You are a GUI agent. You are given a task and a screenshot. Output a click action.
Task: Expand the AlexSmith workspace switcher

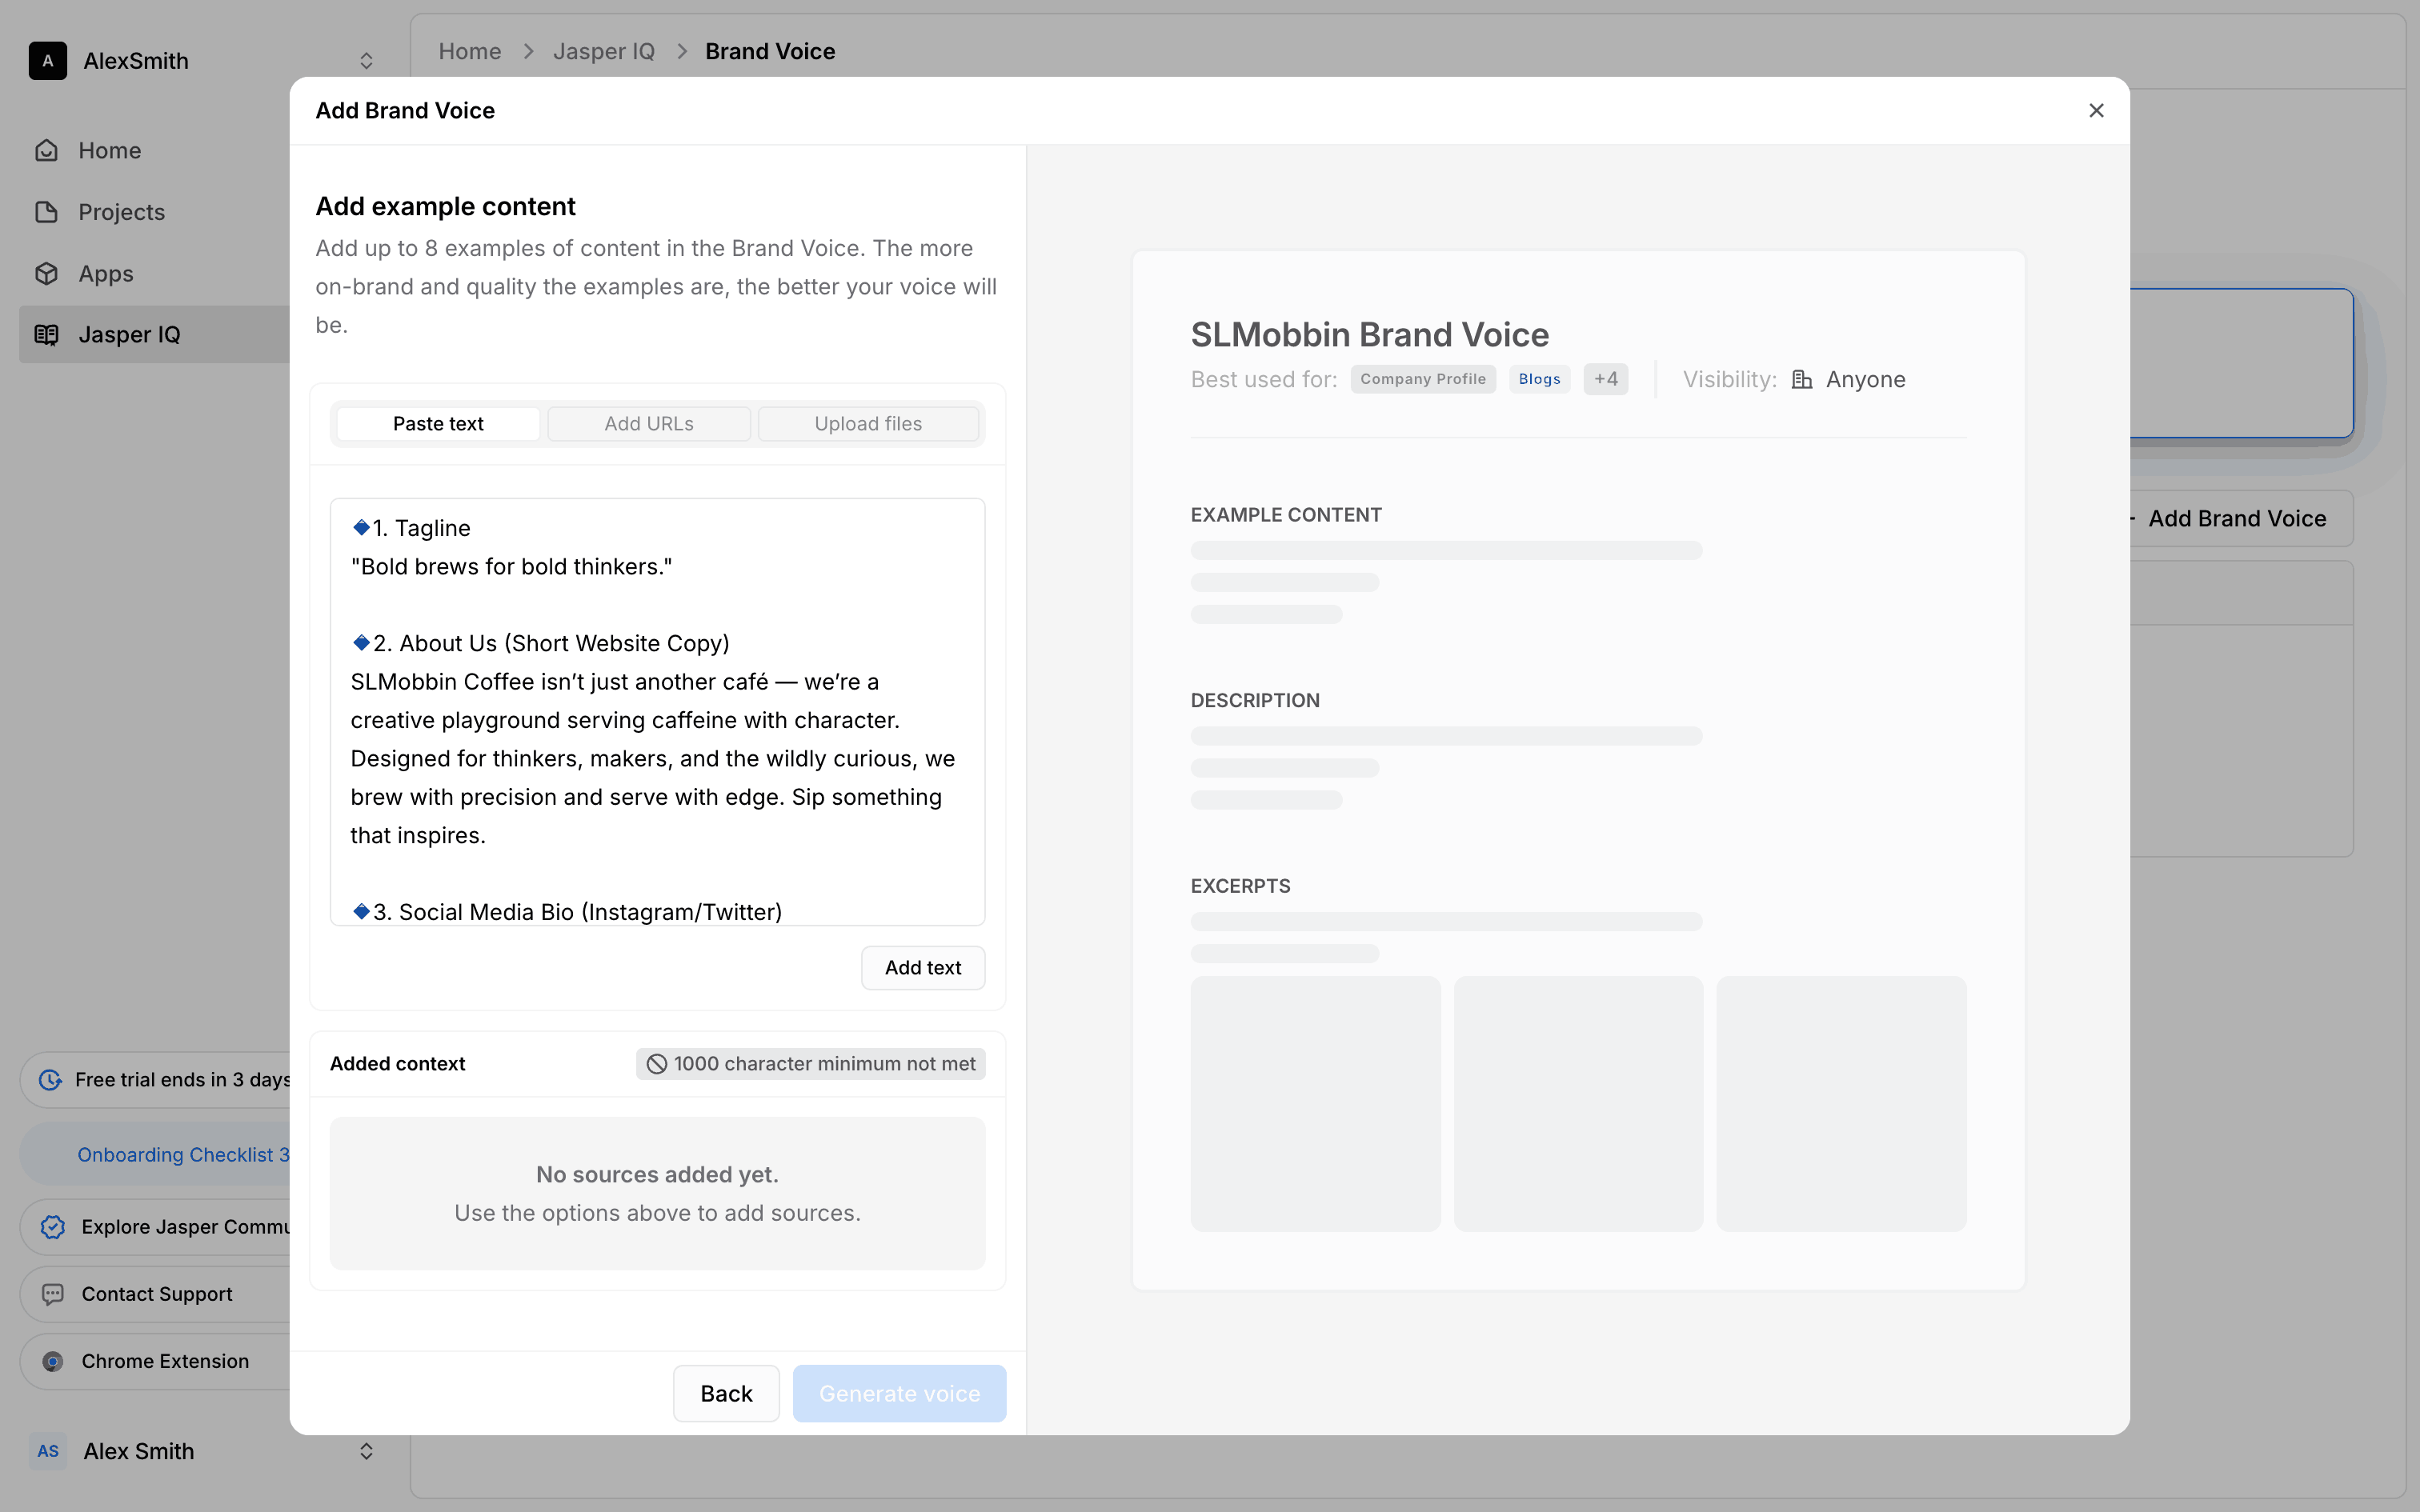click(x=366, y=61)
